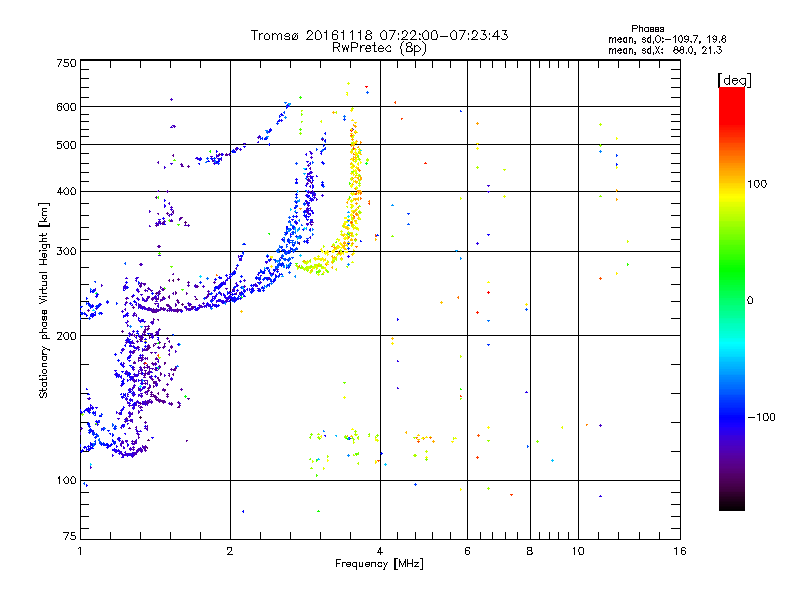Click the 'Stationary phase Virtual Height [km]' axis label
800x600 pixels.
(x=44, y=301)
